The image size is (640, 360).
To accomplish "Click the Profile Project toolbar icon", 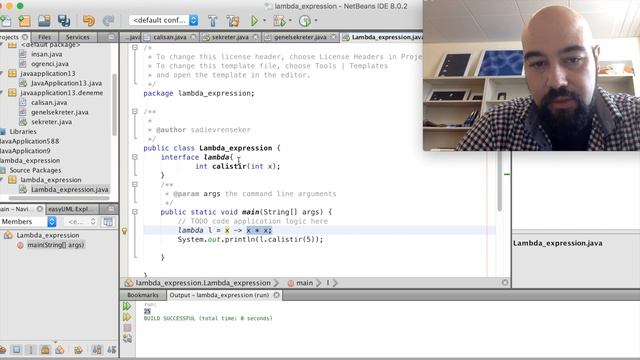I will [x=304, y=20].
